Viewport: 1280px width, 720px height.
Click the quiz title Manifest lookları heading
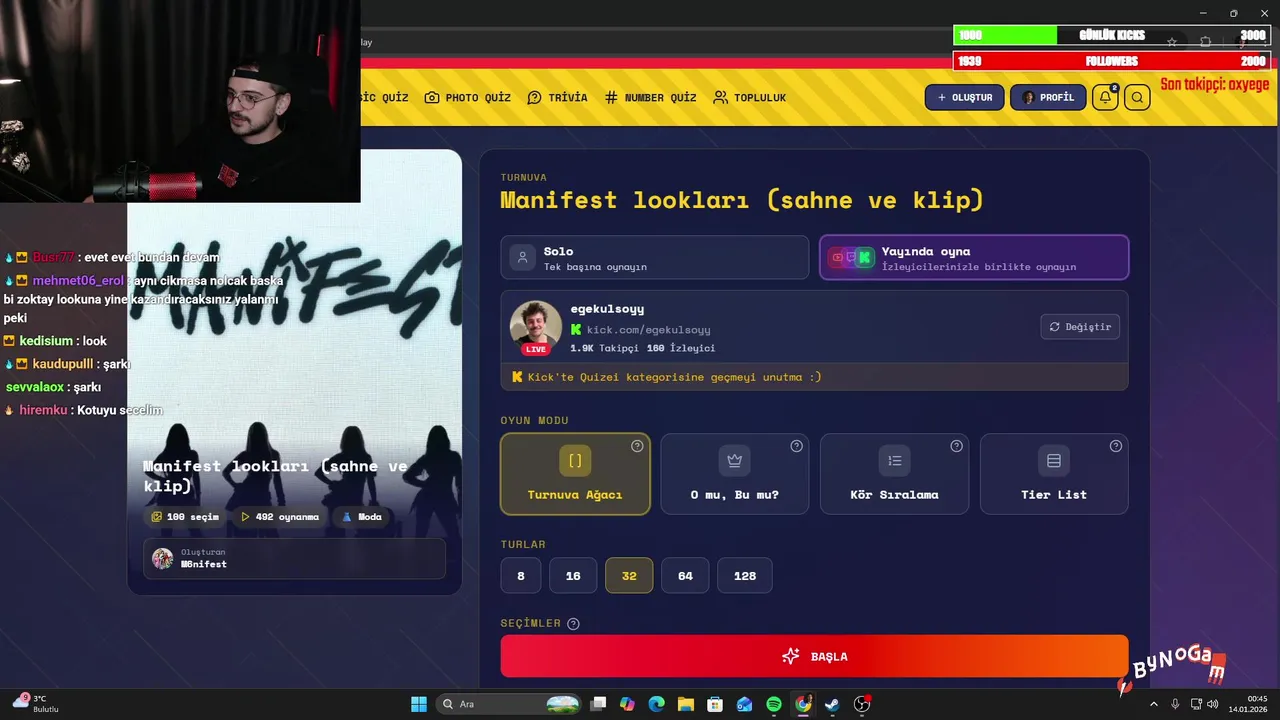(742, 200)
